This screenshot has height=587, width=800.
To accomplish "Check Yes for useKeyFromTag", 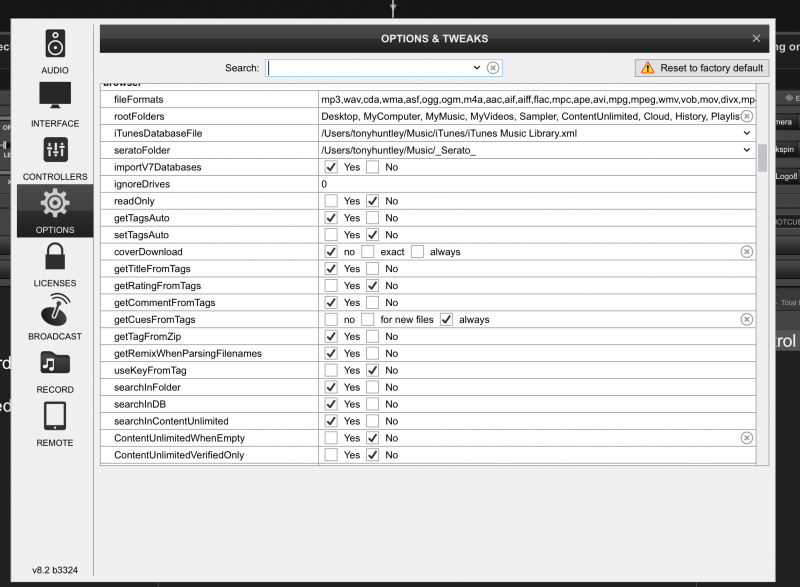I will click(331, 370).
